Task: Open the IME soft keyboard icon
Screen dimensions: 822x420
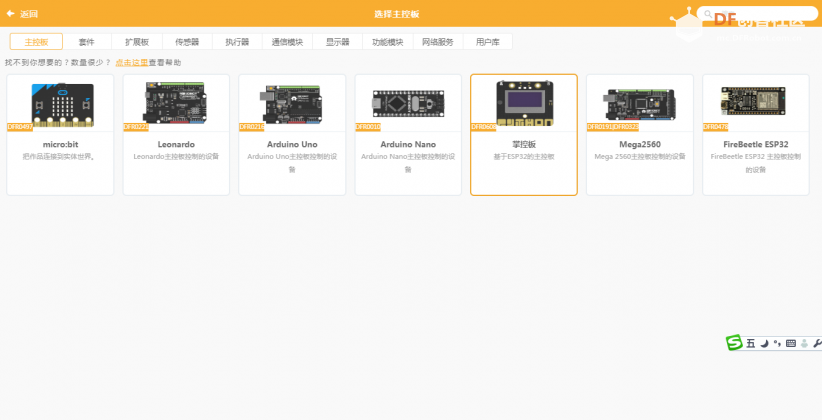Action: point(791,343)
